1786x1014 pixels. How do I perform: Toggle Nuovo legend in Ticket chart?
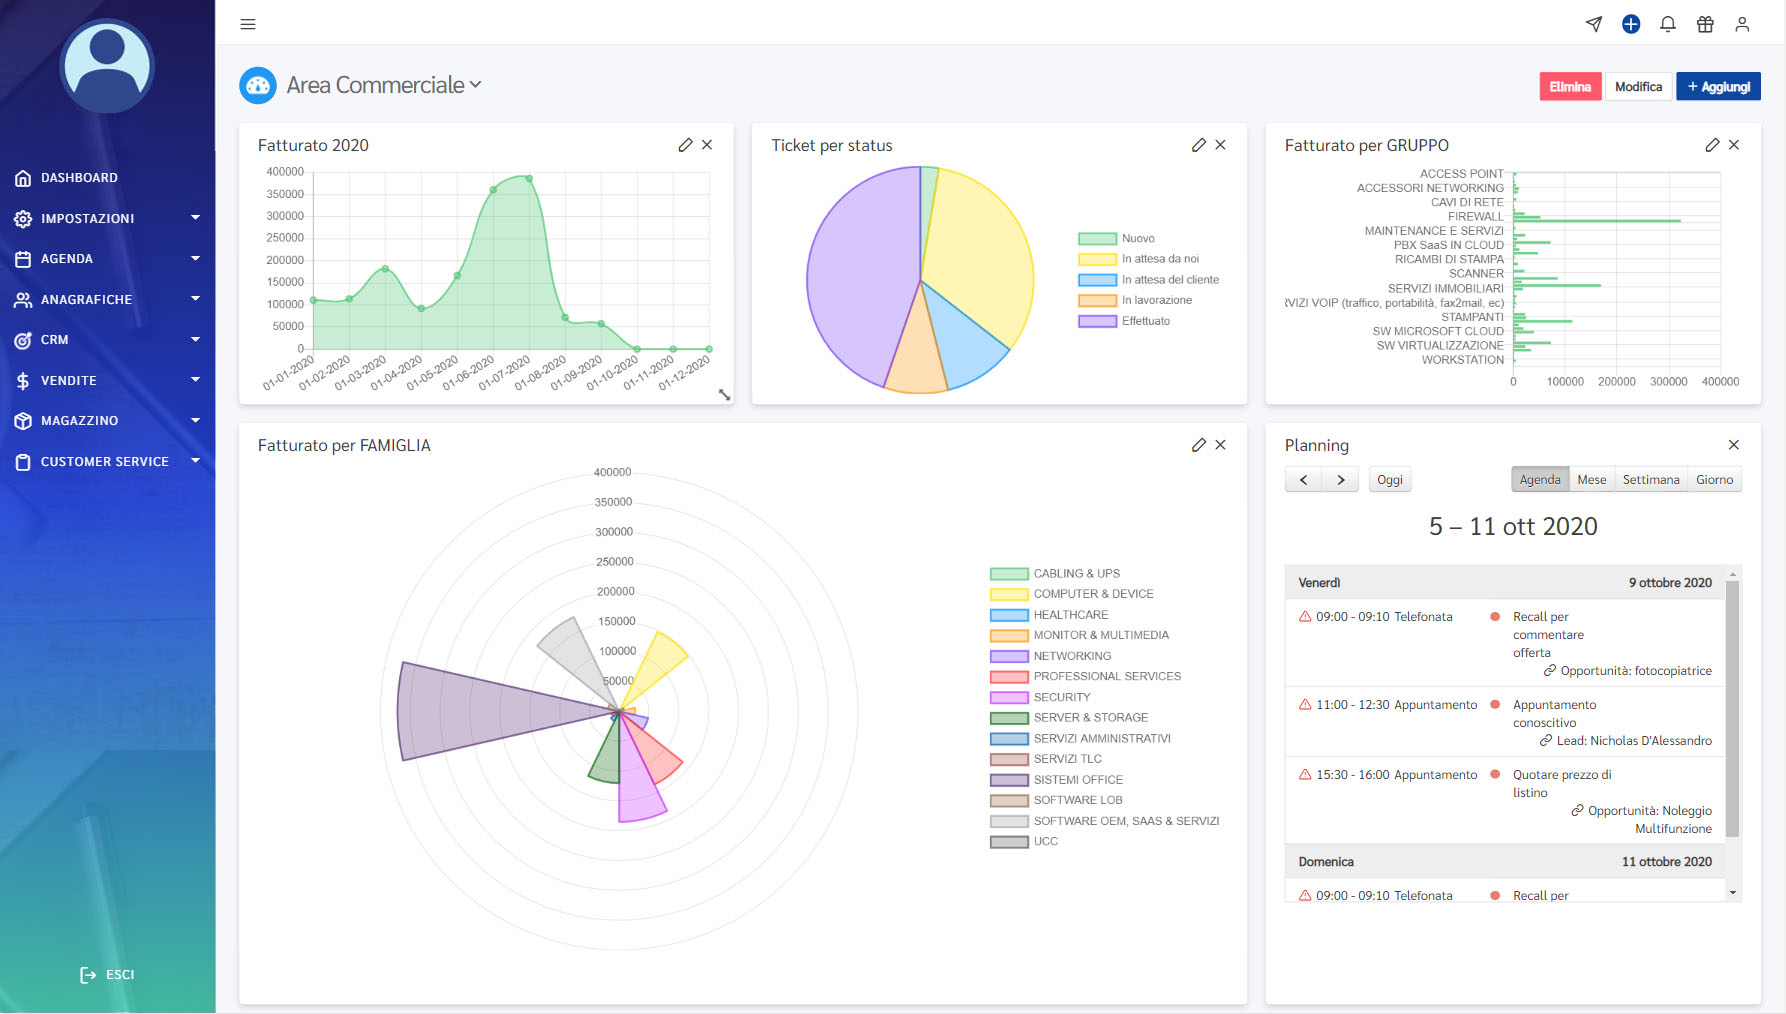(1116, 238)
